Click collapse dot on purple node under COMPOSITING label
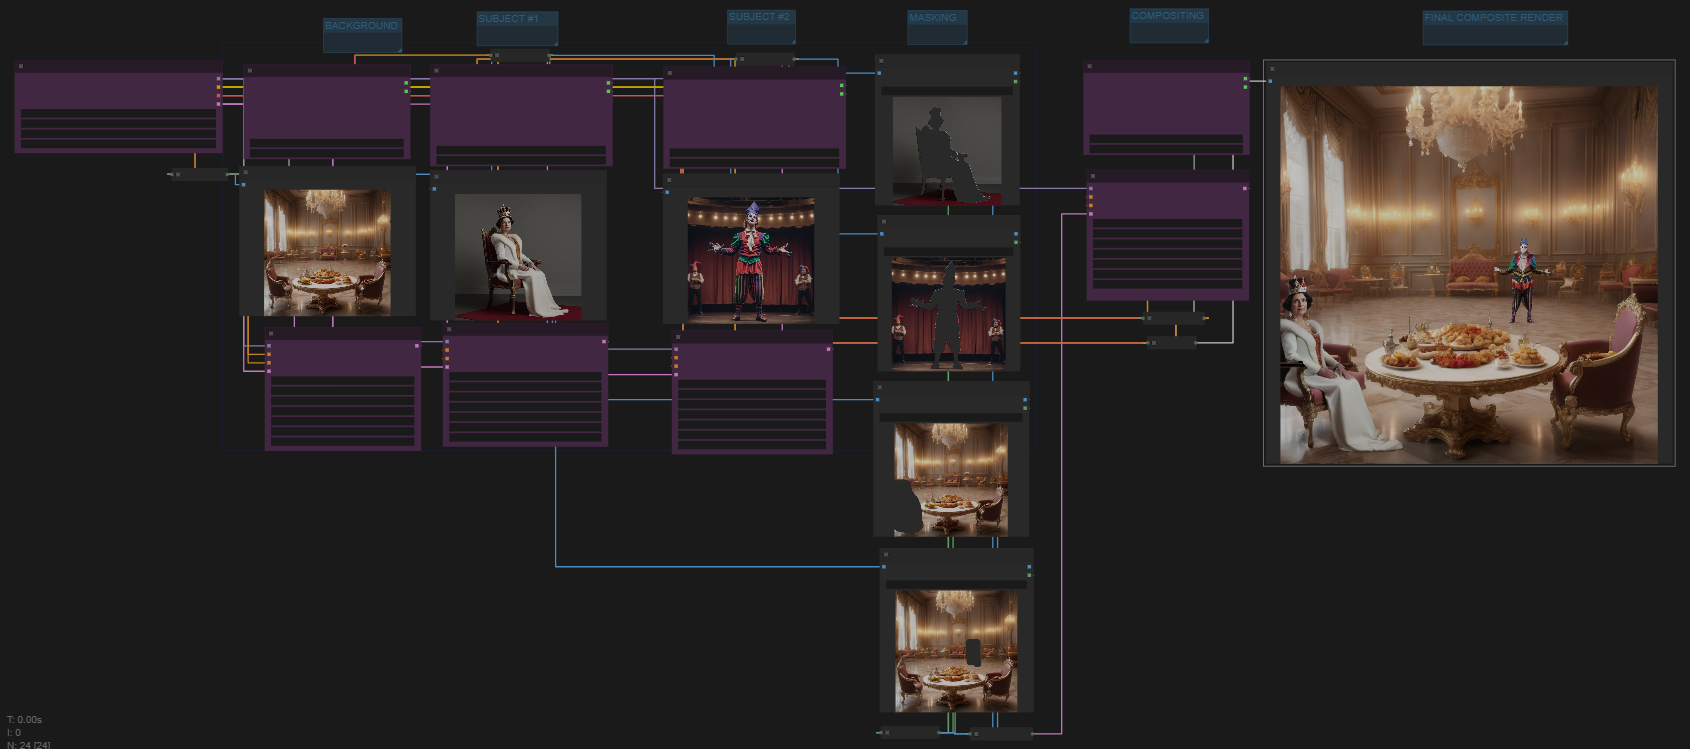The image size is (1690, 749). click(x=1090, y=67)
